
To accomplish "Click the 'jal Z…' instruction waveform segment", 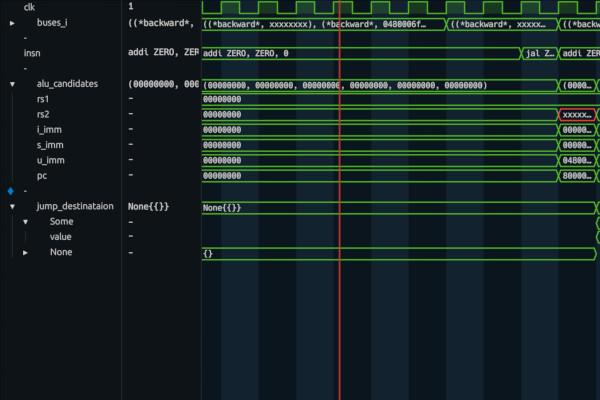I will click(539, 52).
